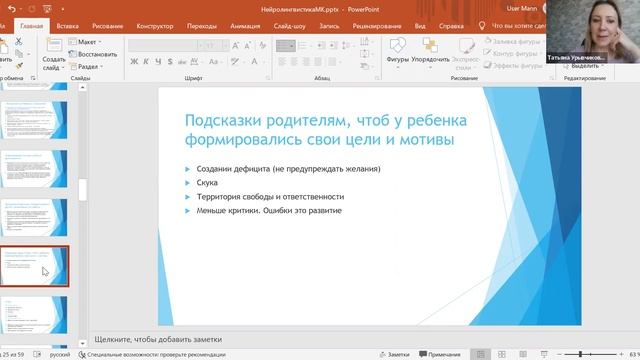Image resolution: width=640 pixels, height=360 pixels.
Task: Toggle bold Ж formatting
Action: 134,62
